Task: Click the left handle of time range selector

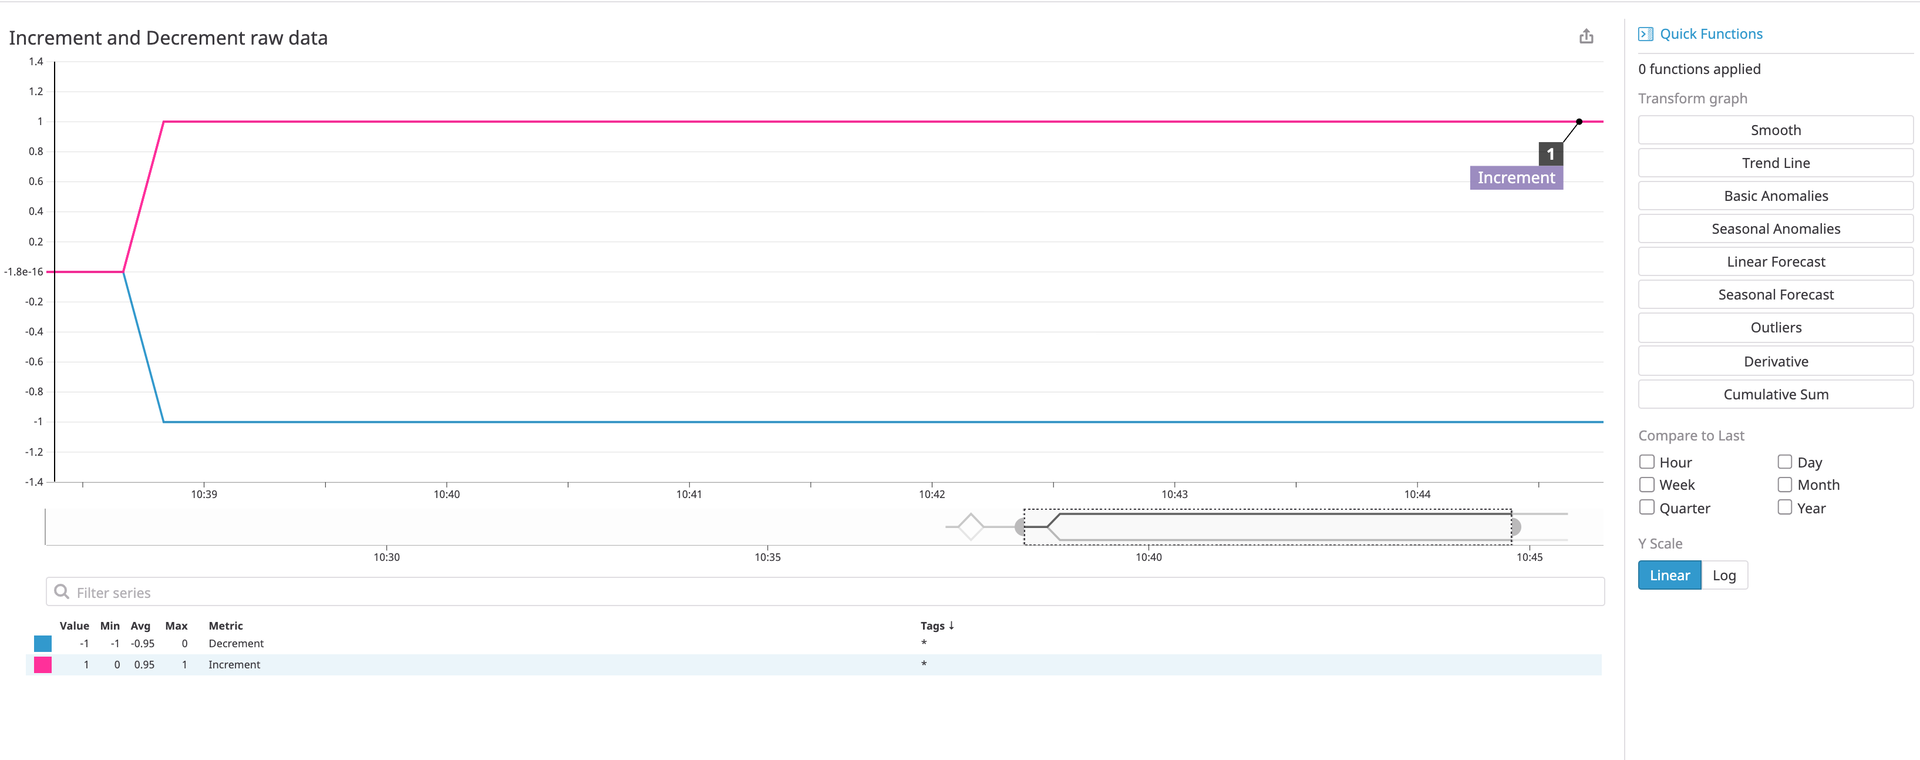Action: click(x=1020, y=526)
